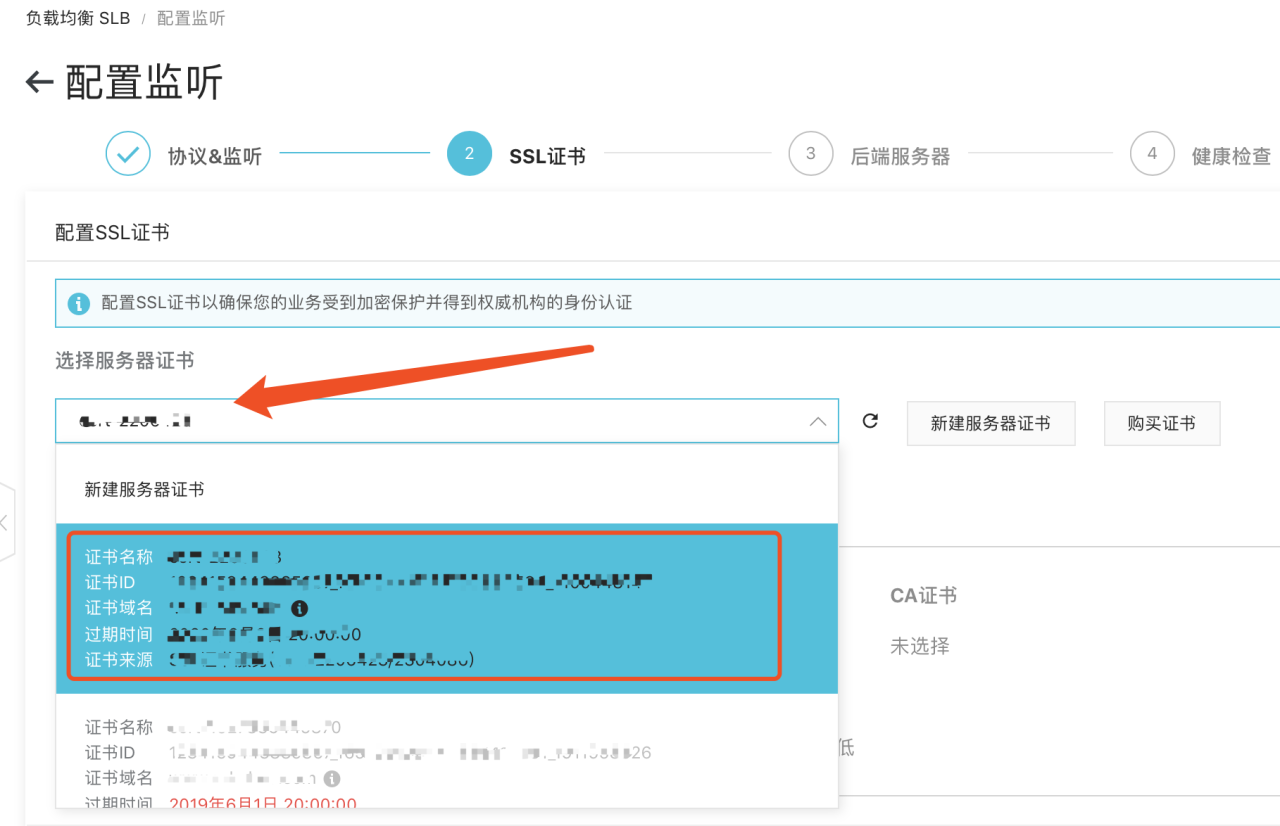Click the CA证书 heading
Viewport: 1280px width, 826px height.
click(923, 596)
